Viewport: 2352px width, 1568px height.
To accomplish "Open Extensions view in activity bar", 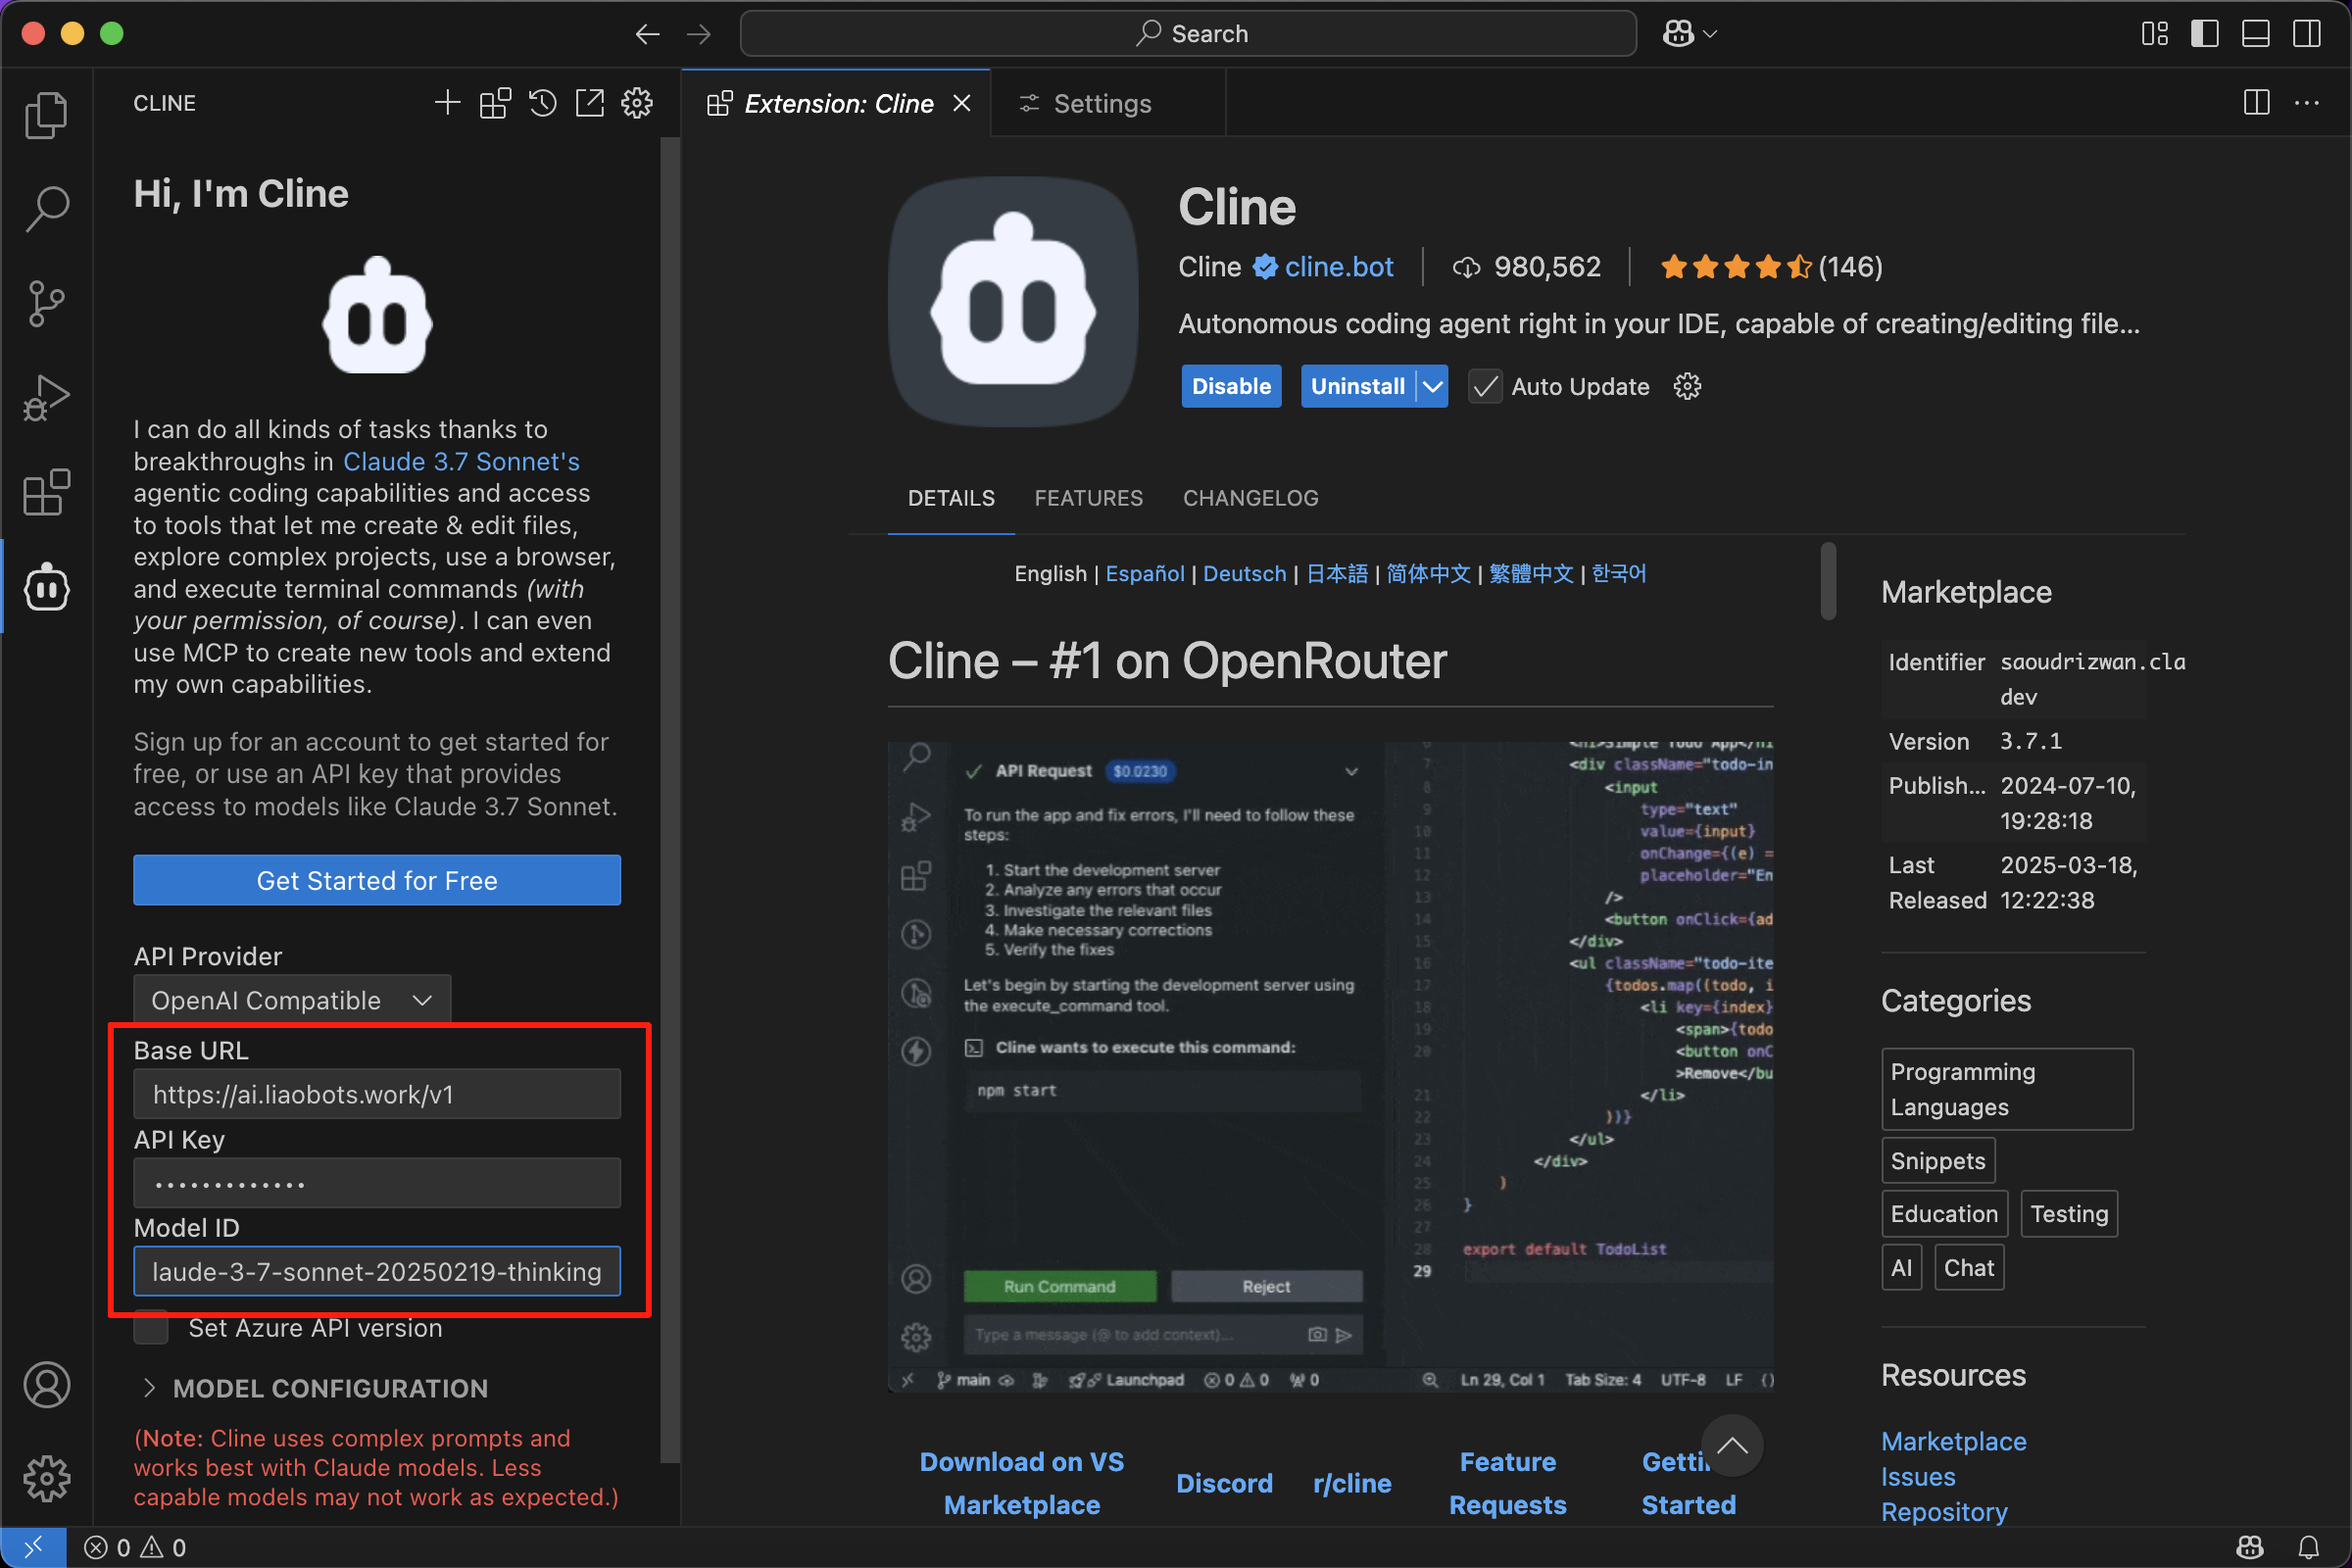I will pos(46,492).
